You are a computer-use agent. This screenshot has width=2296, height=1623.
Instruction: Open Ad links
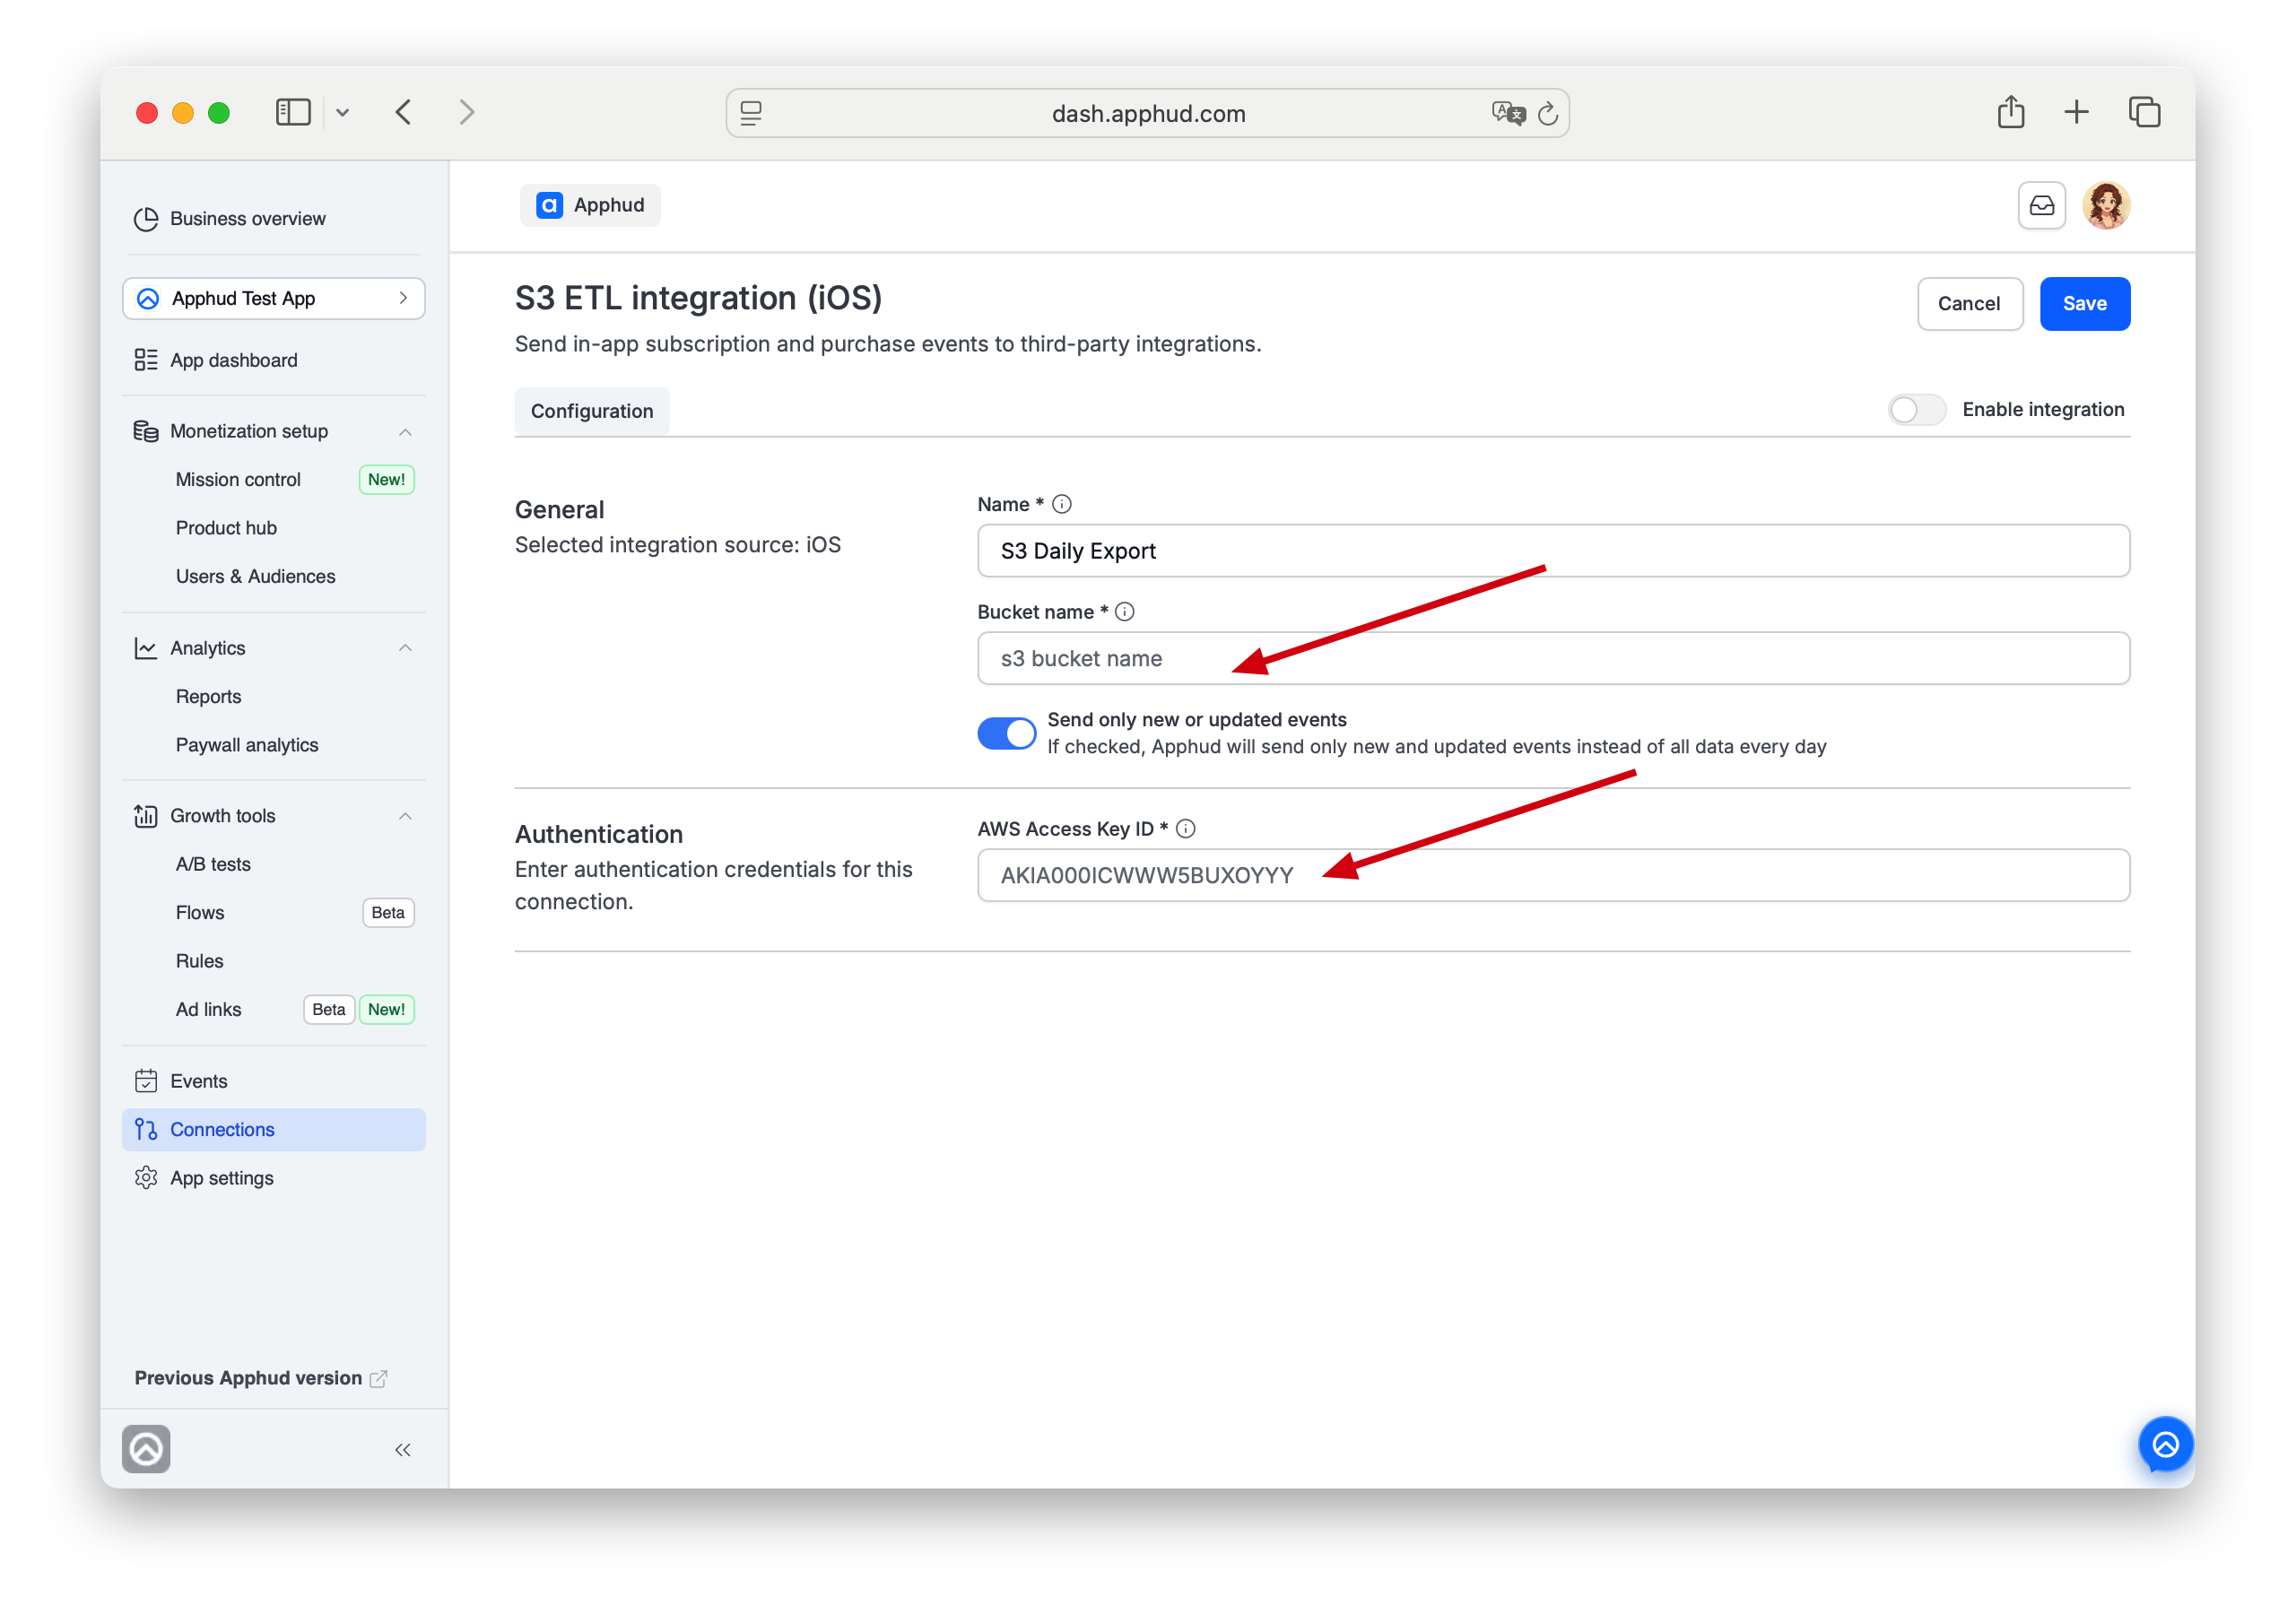pyautogui.click(x=208, y=1009)
